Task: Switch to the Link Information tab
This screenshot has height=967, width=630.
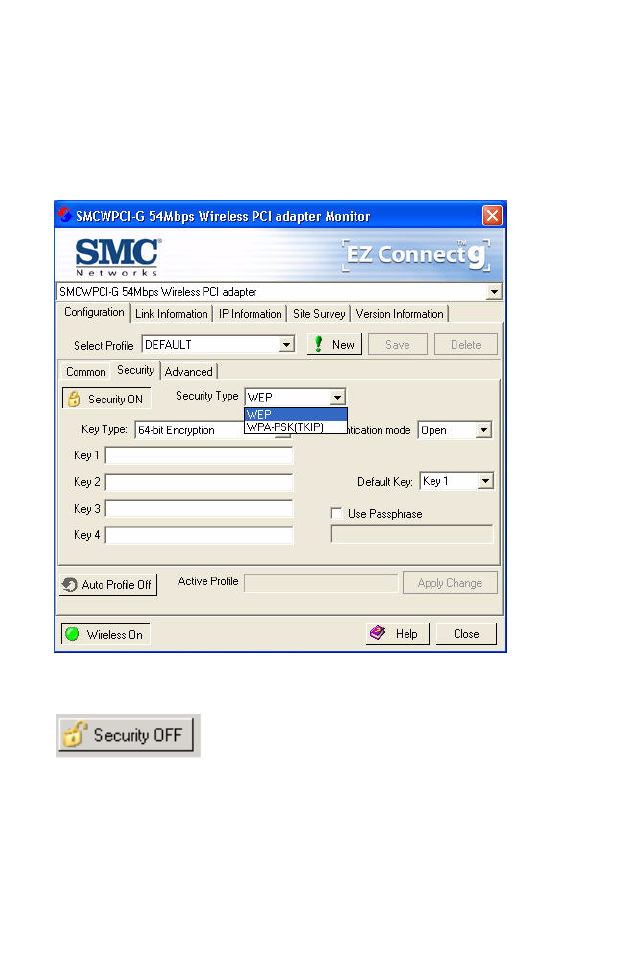Action: pos(171,314)
